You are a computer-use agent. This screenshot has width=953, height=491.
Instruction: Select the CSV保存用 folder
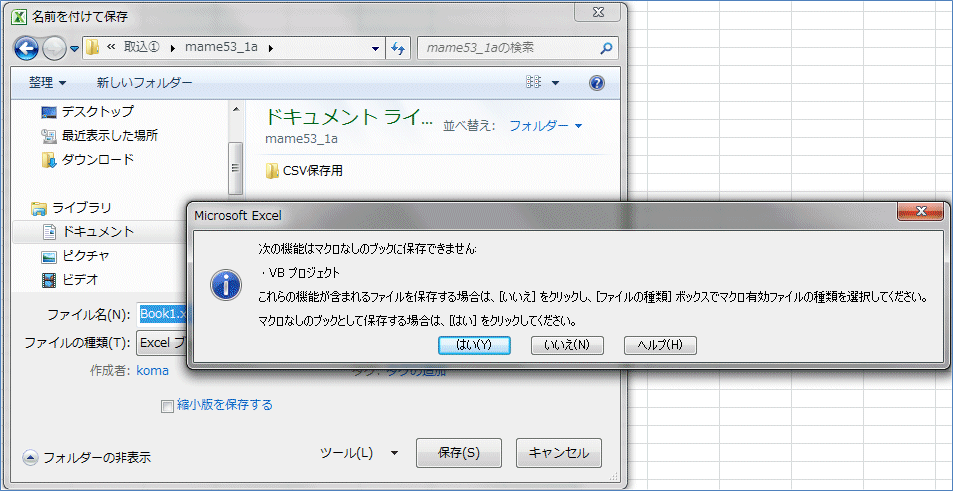(x=304, y=171)
